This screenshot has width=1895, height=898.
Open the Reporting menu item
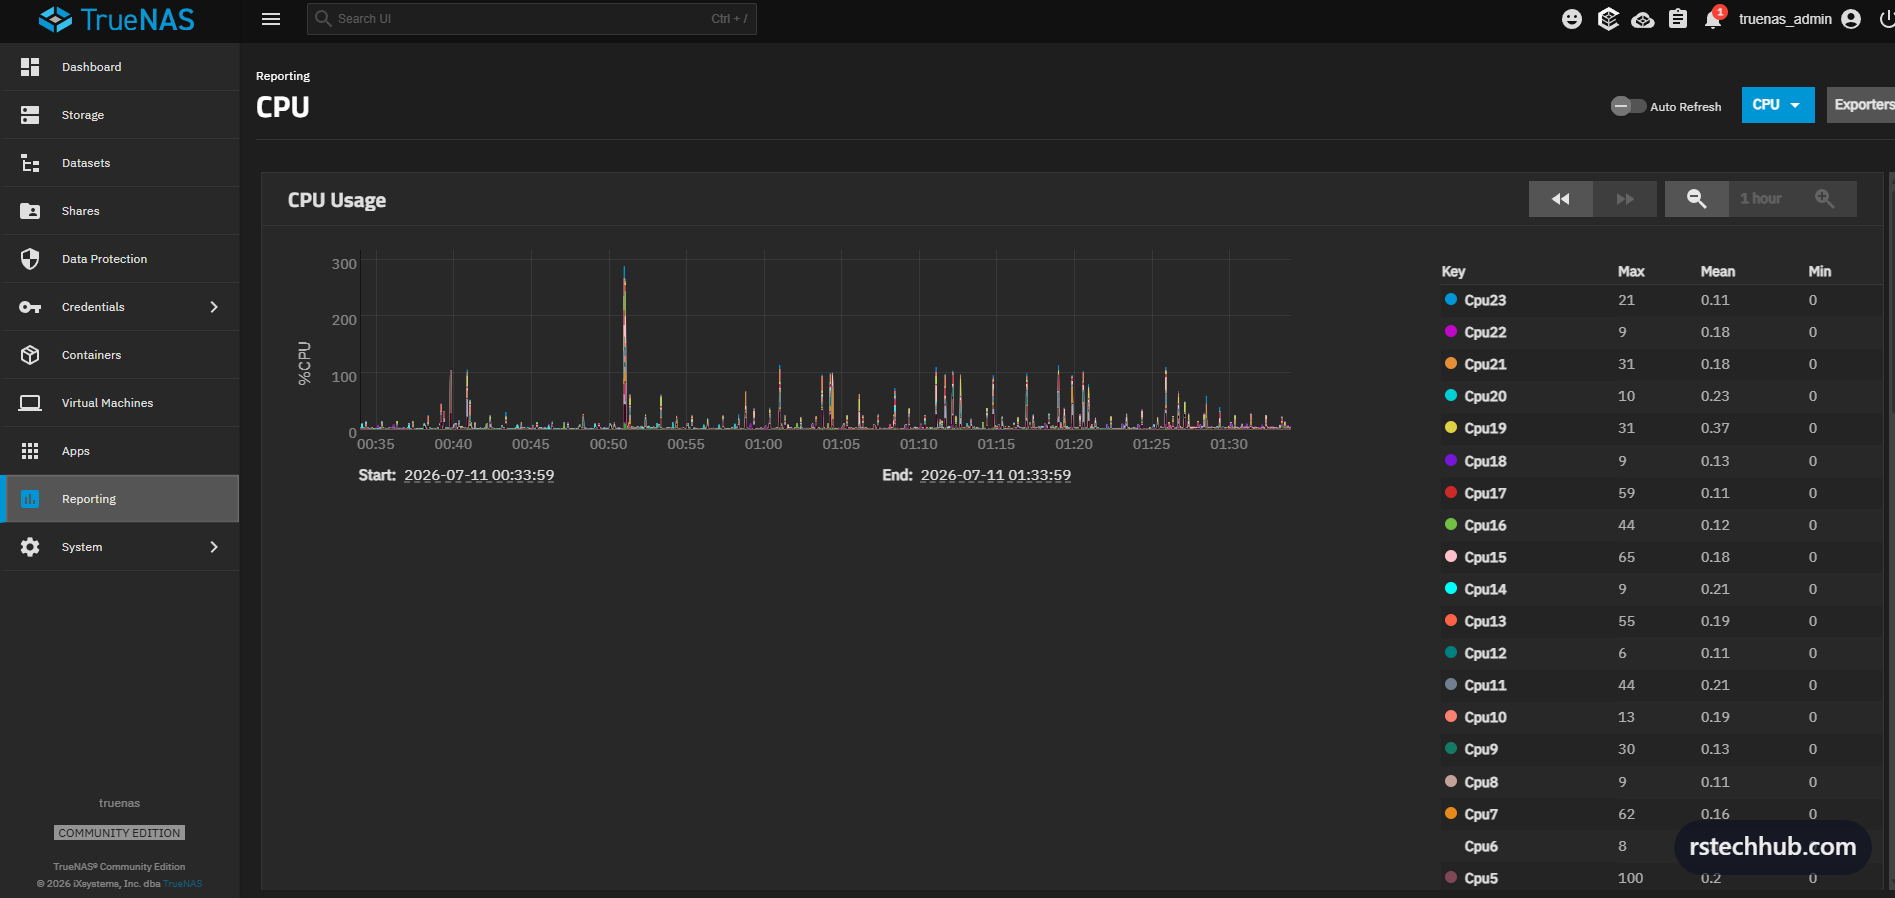[120, 499]
